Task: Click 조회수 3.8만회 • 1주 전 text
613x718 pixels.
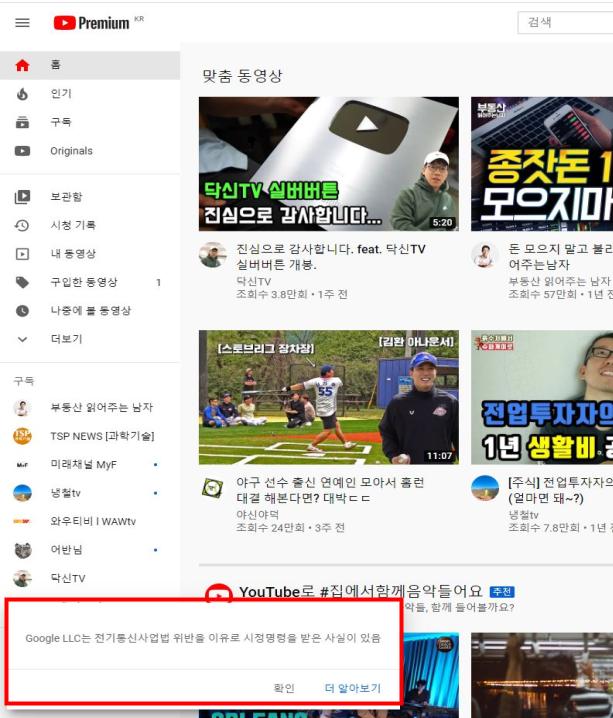Action: [292, 294]
